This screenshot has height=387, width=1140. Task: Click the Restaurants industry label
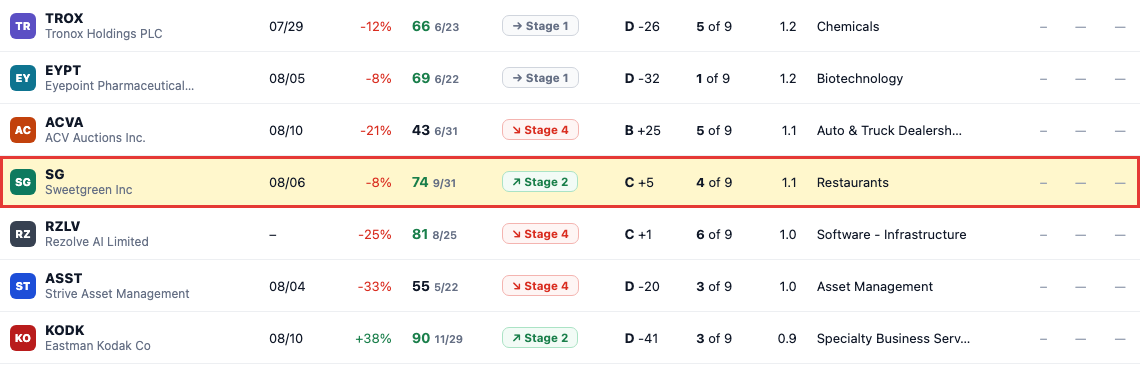[x=853, y=183]
